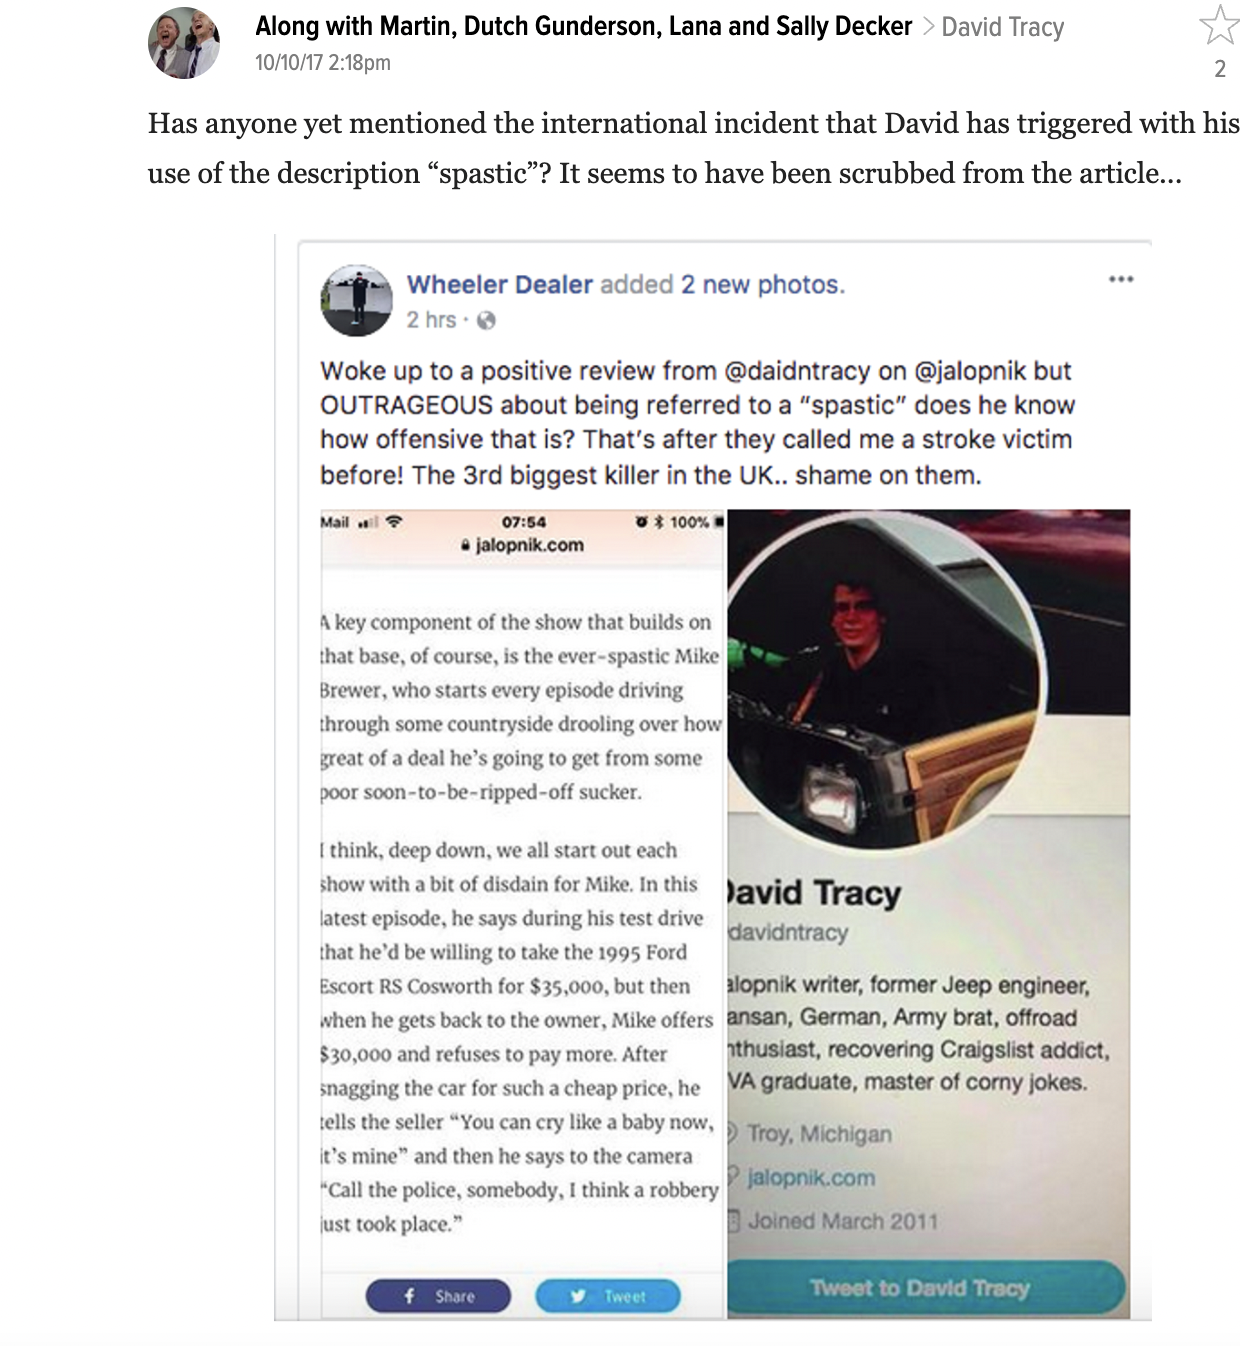Click the 2 hrs post timestamp
The width and height of the screenshot is (1240, 1346).
pyautogui.click(x=431, y=320)
